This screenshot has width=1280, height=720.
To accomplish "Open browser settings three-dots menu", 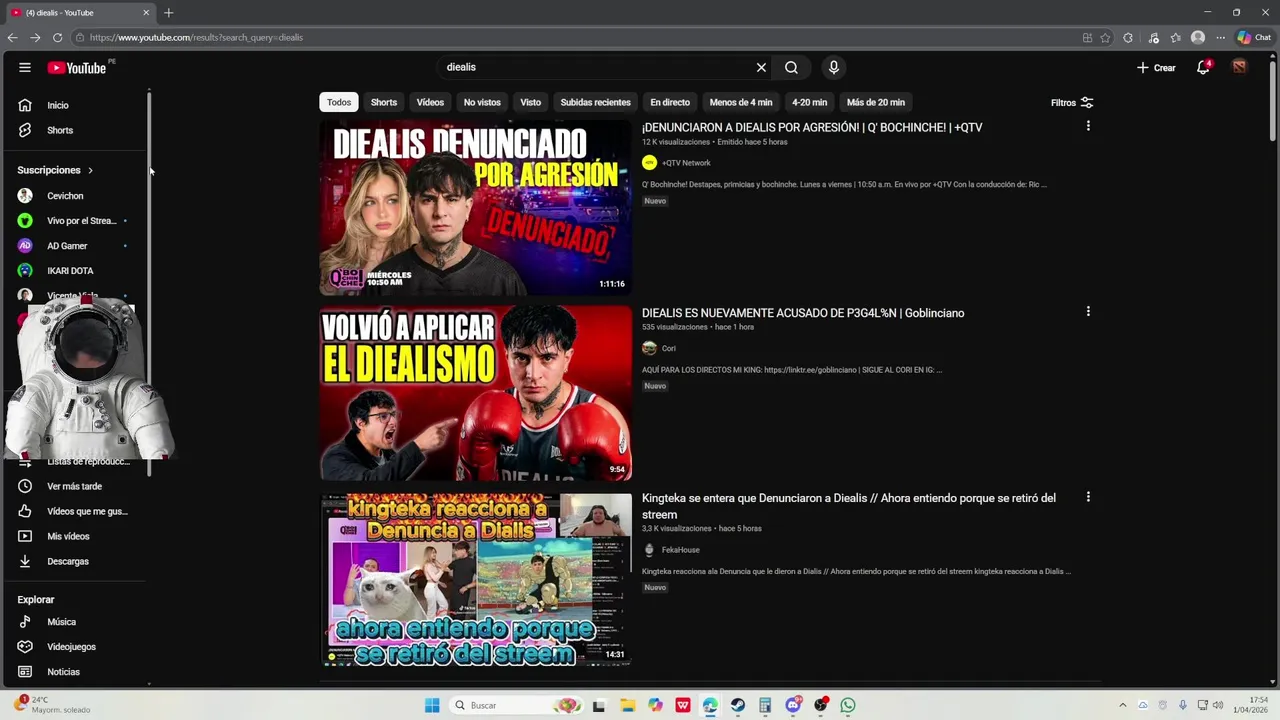I will 1220,38.
